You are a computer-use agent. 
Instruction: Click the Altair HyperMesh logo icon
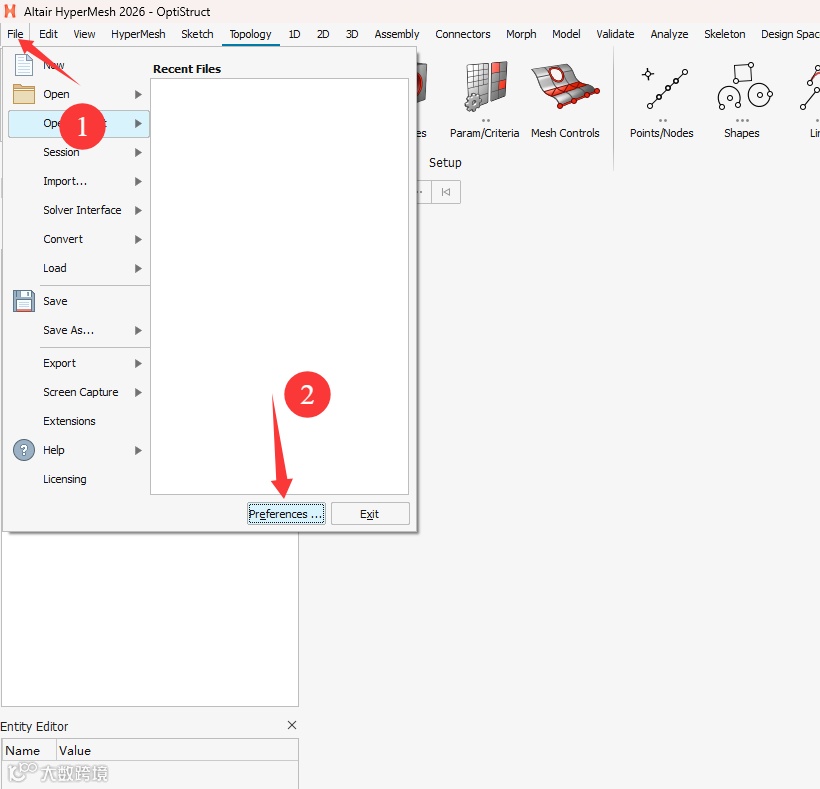pos(10,12)
